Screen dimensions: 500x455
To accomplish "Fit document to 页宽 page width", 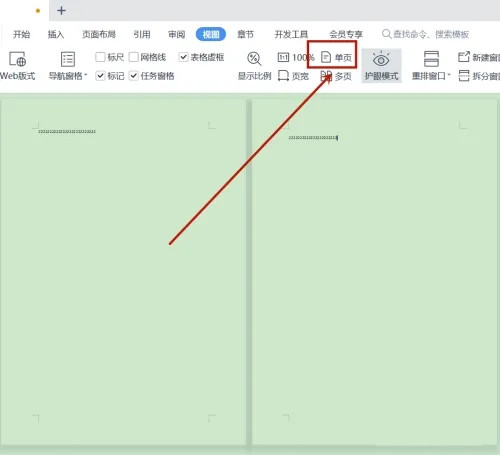I will (x=293, y=76).
